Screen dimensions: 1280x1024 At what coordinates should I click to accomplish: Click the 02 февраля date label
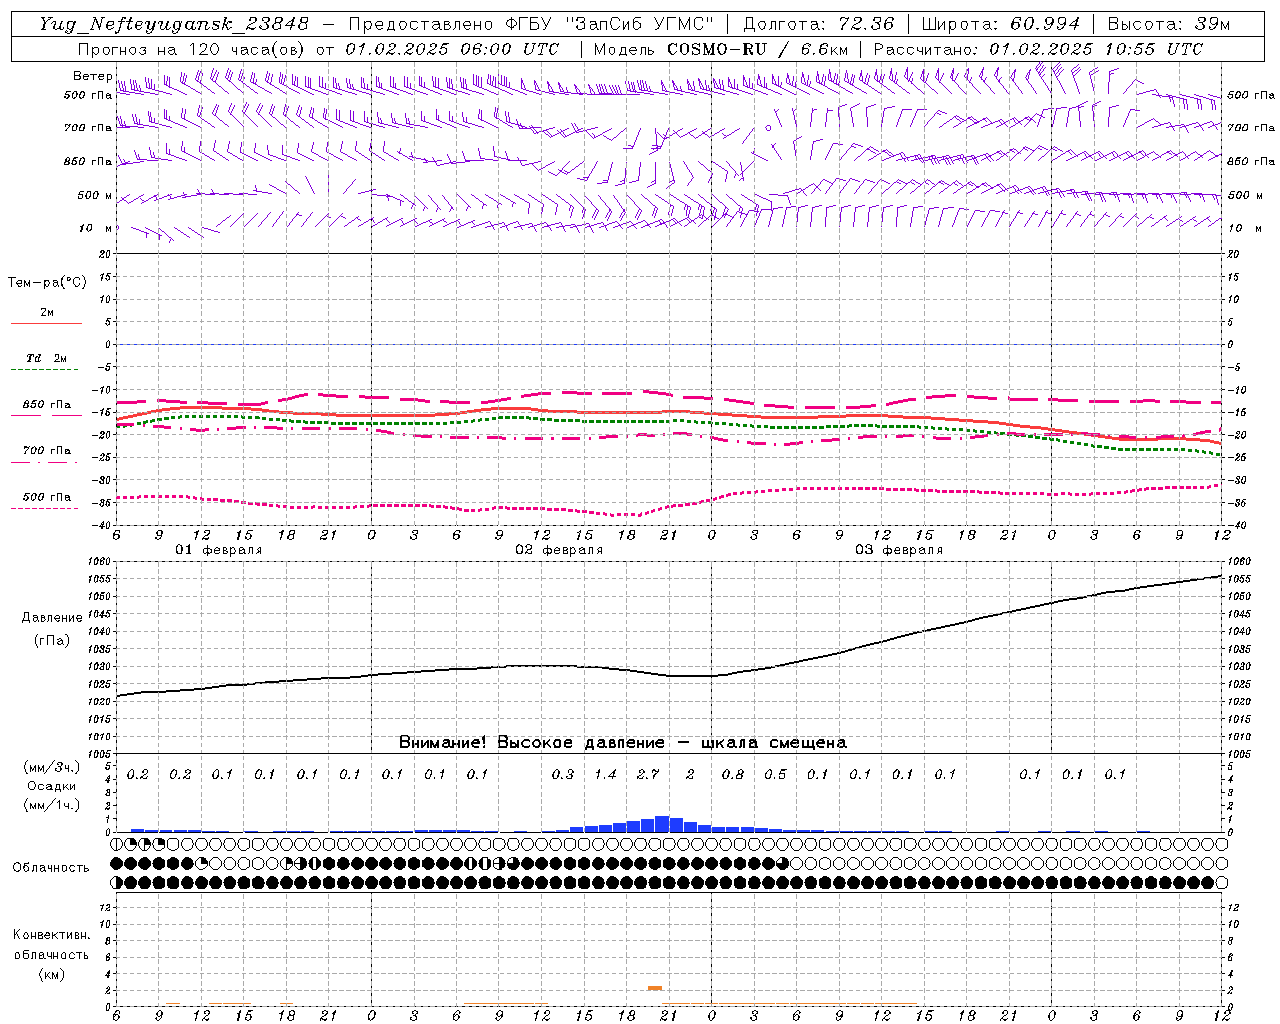[559, 550]
